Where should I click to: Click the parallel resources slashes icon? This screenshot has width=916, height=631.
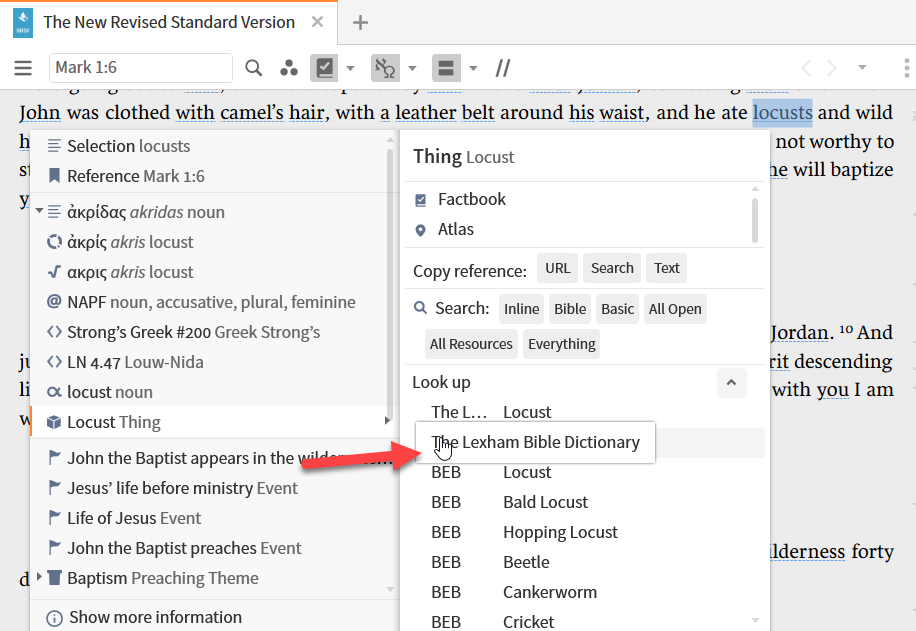[502, 68]
